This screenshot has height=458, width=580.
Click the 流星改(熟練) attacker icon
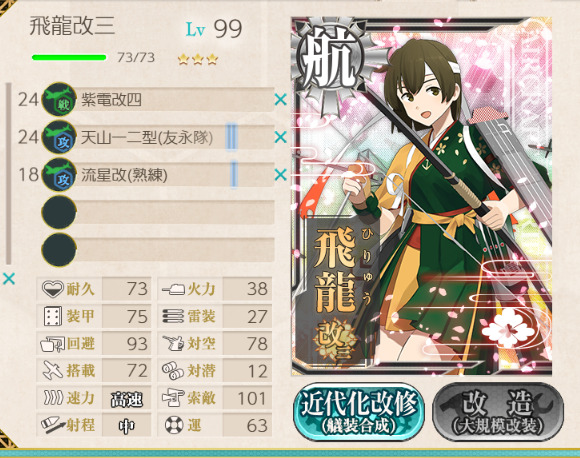[59, 175]
